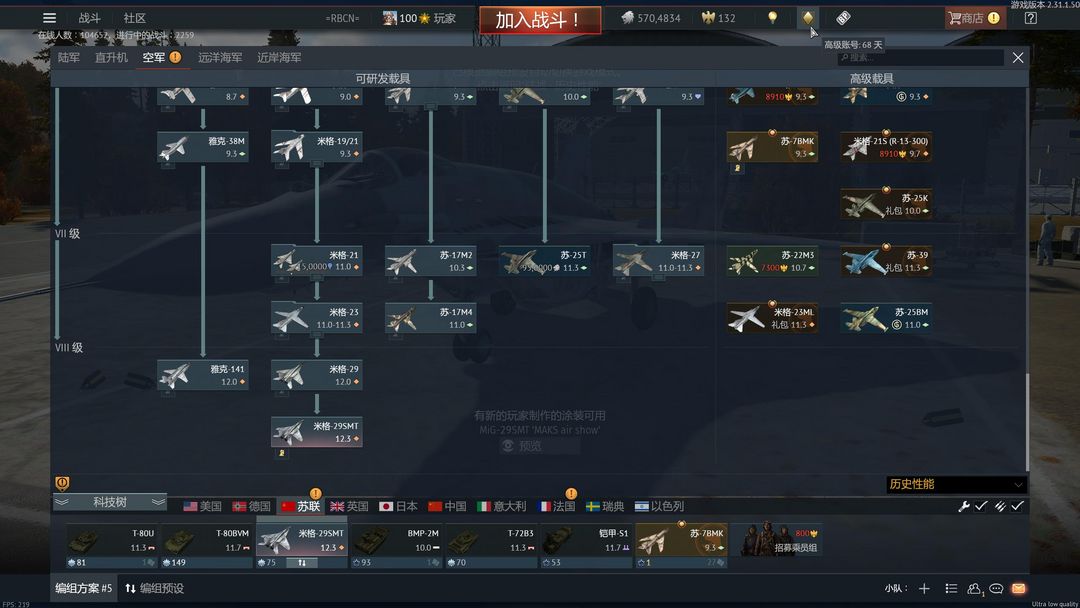Collapse the 科技树 tech tree panel
1080x608 pixels.
click(110, 502)
